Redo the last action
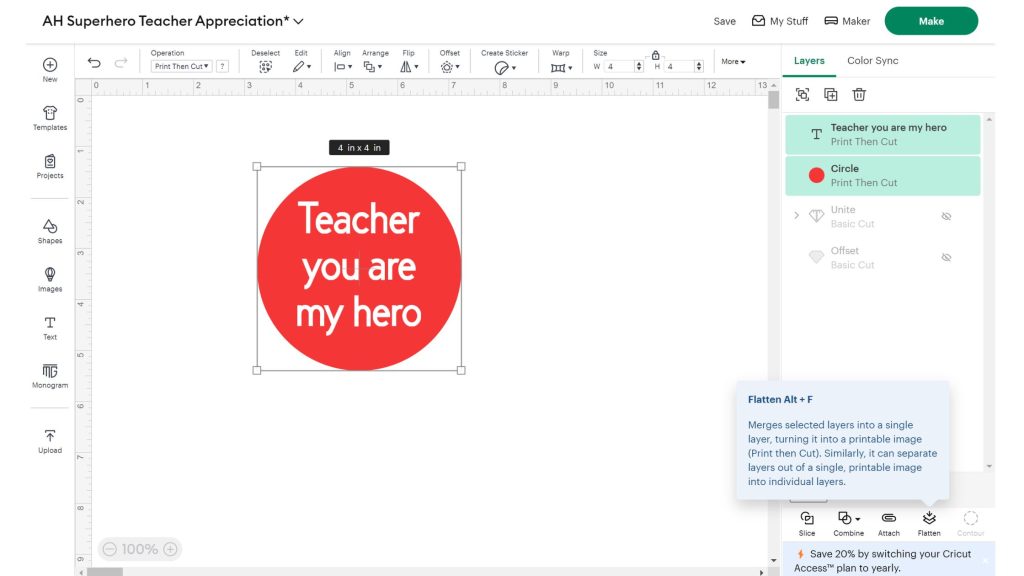Image resolution: width=1024 pixels, height=576 pixels. pyautogui.click(x=121, y=63)
